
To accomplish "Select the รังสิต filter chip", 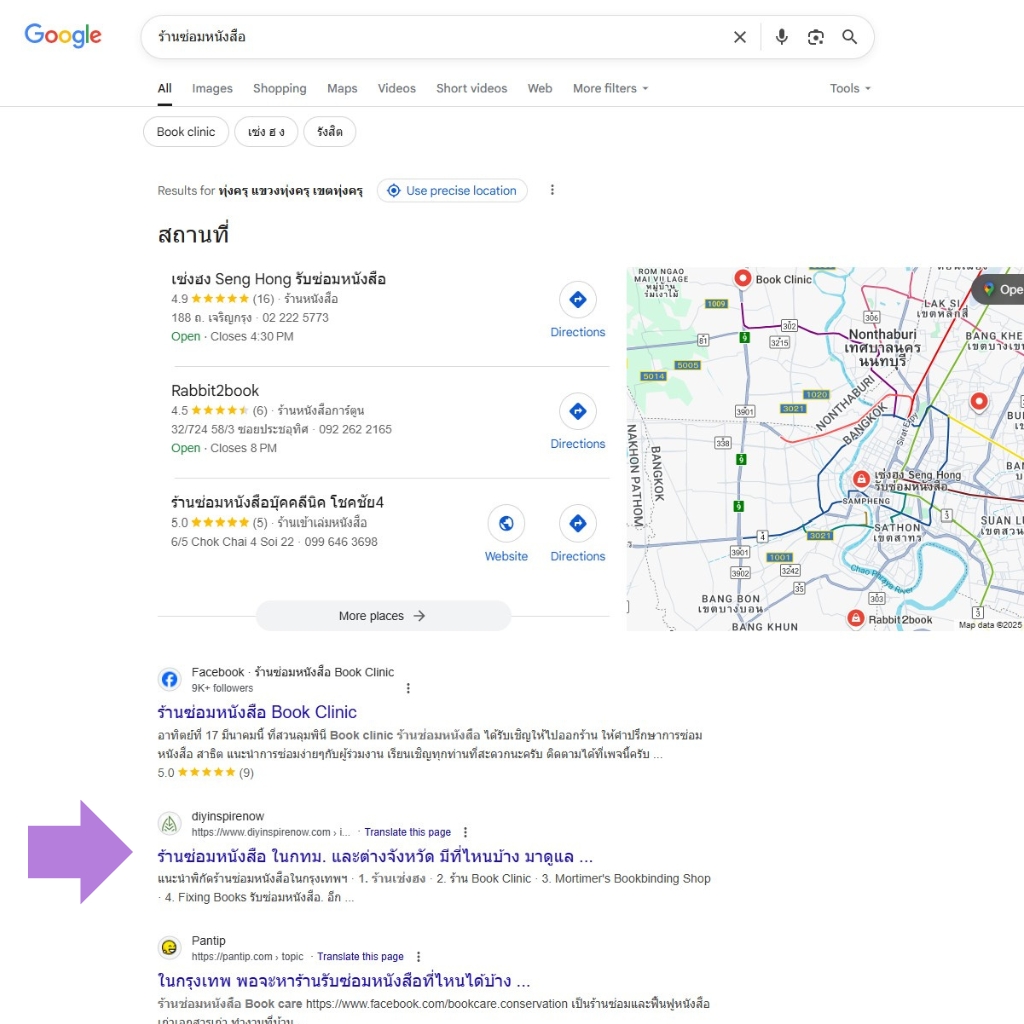I will click(x=330, y=132).
